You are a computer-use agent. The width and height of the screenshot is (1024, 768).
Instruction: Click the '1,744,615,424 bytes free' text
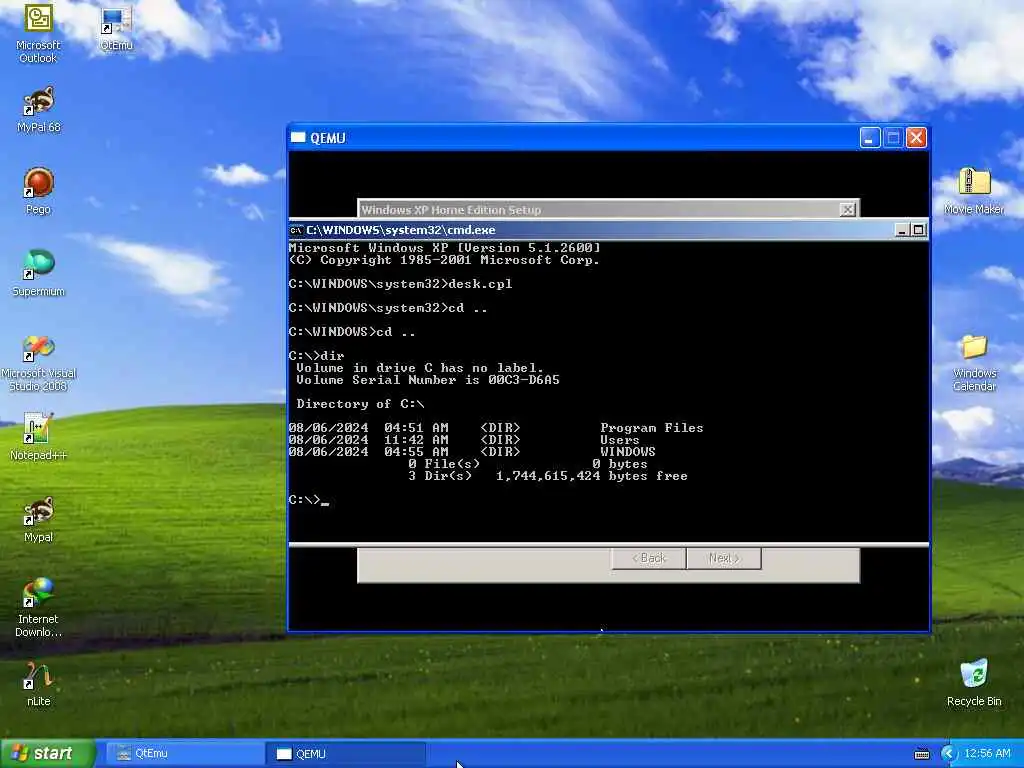[592, 475]
